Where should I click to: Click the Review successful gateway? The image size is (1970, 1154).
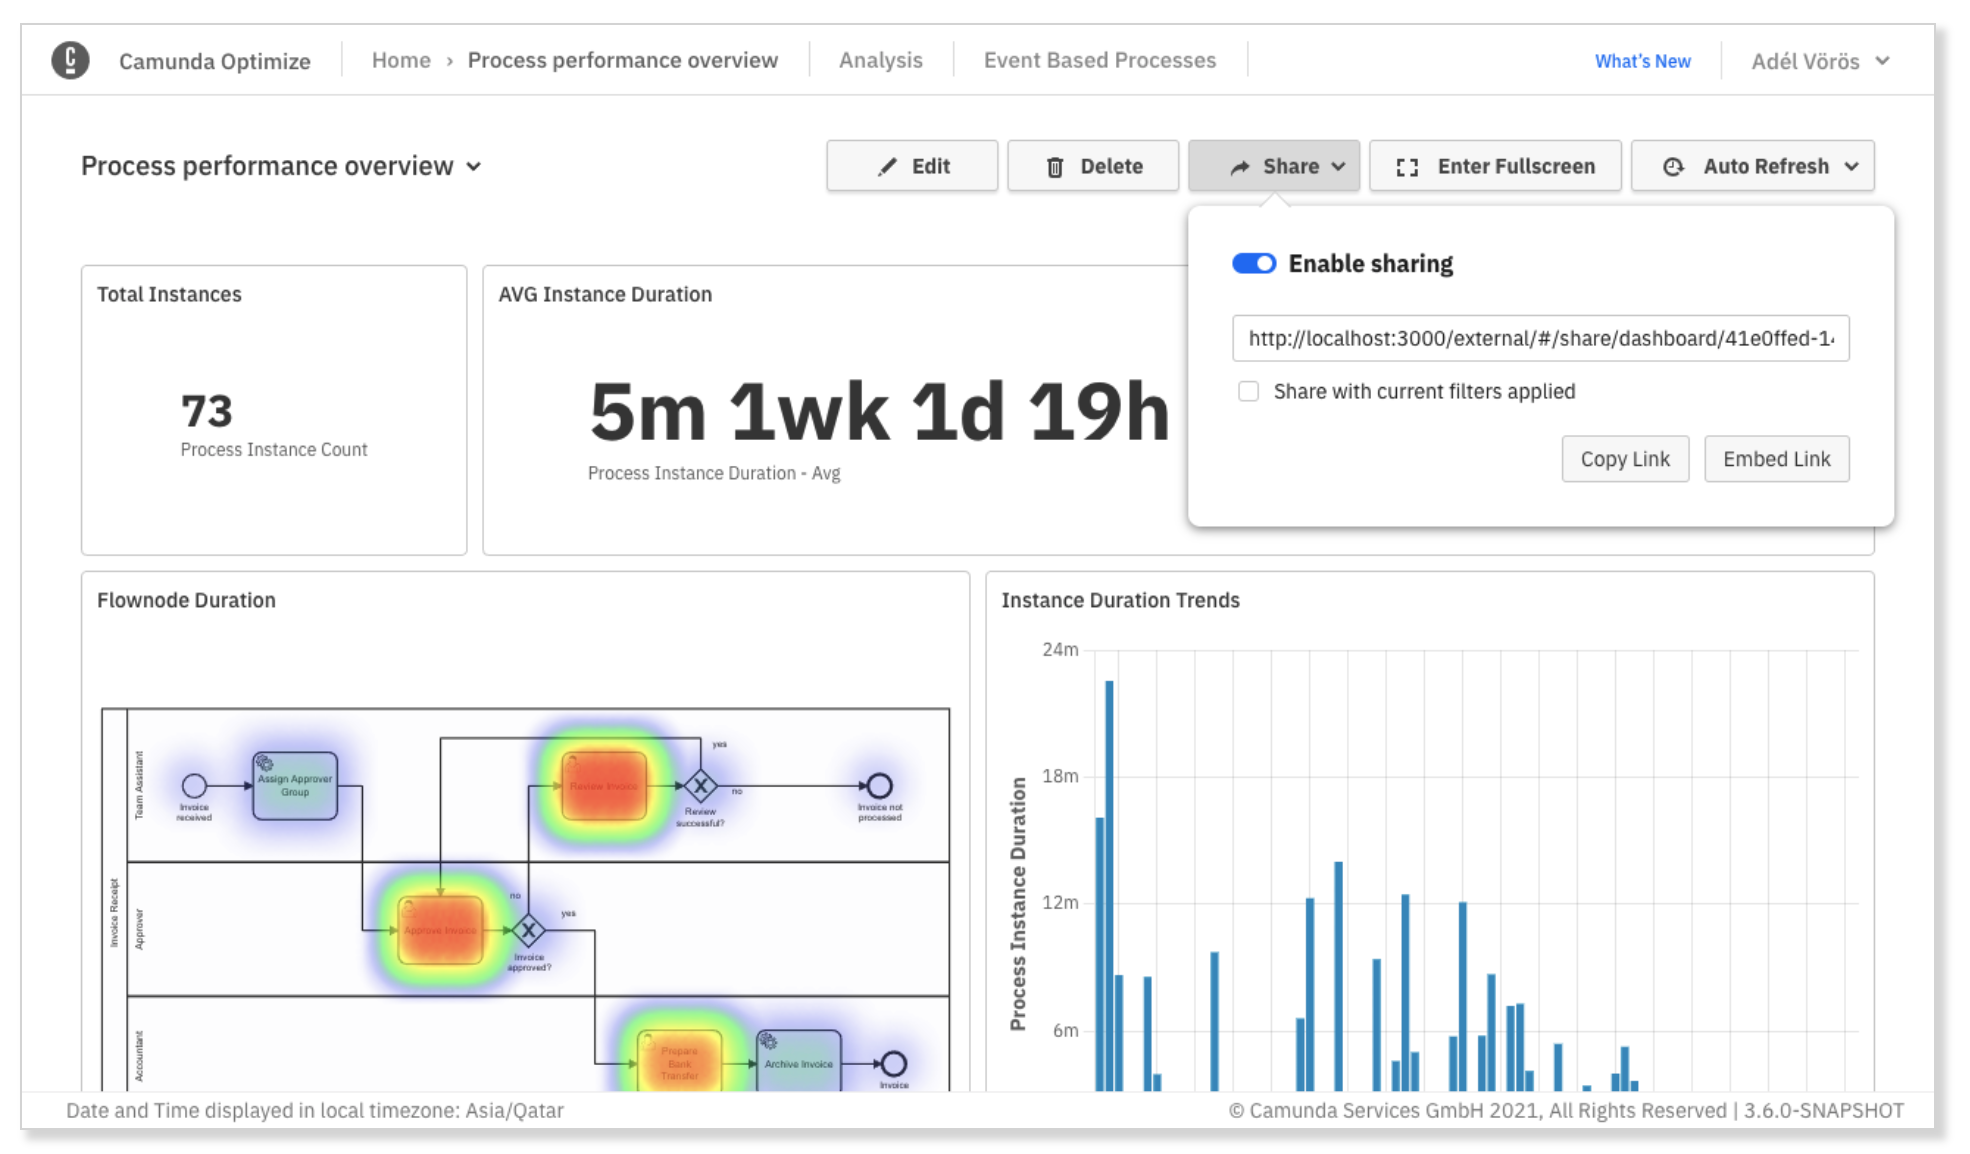point(701,786)
